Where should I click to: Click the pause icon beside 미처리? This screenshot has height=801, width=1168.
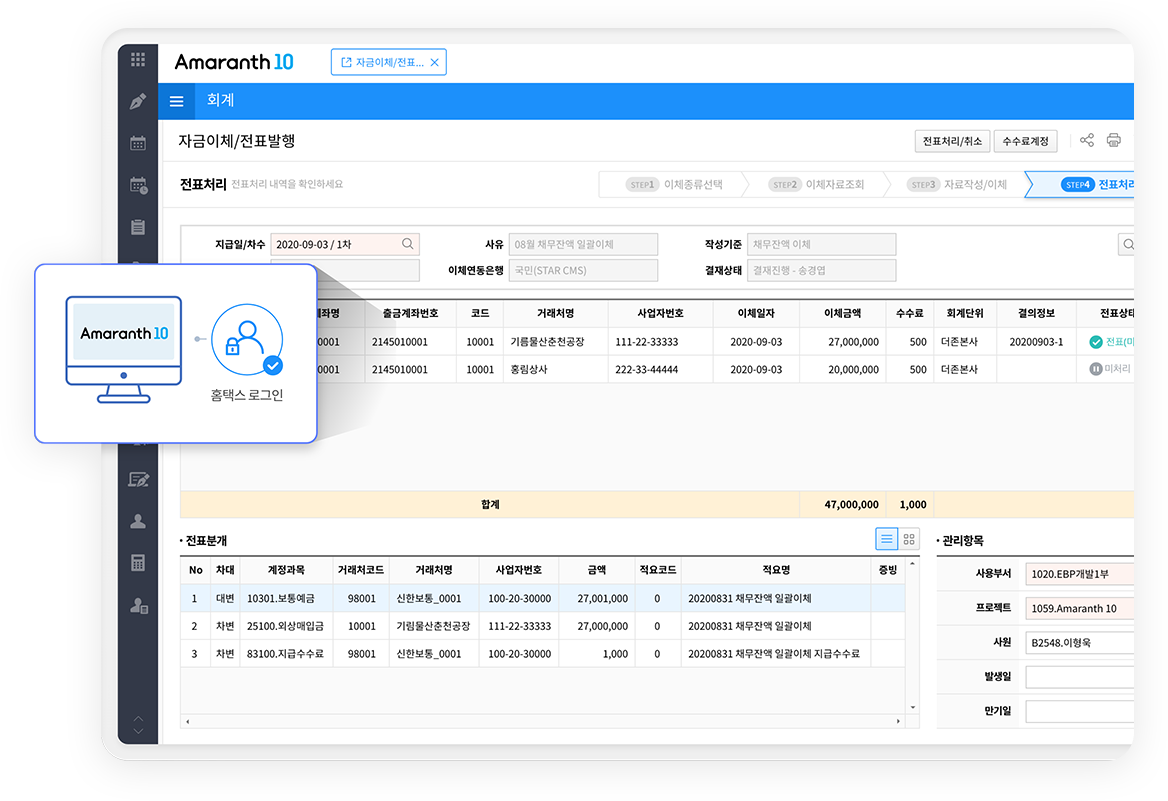click(x=1096, y=369)
